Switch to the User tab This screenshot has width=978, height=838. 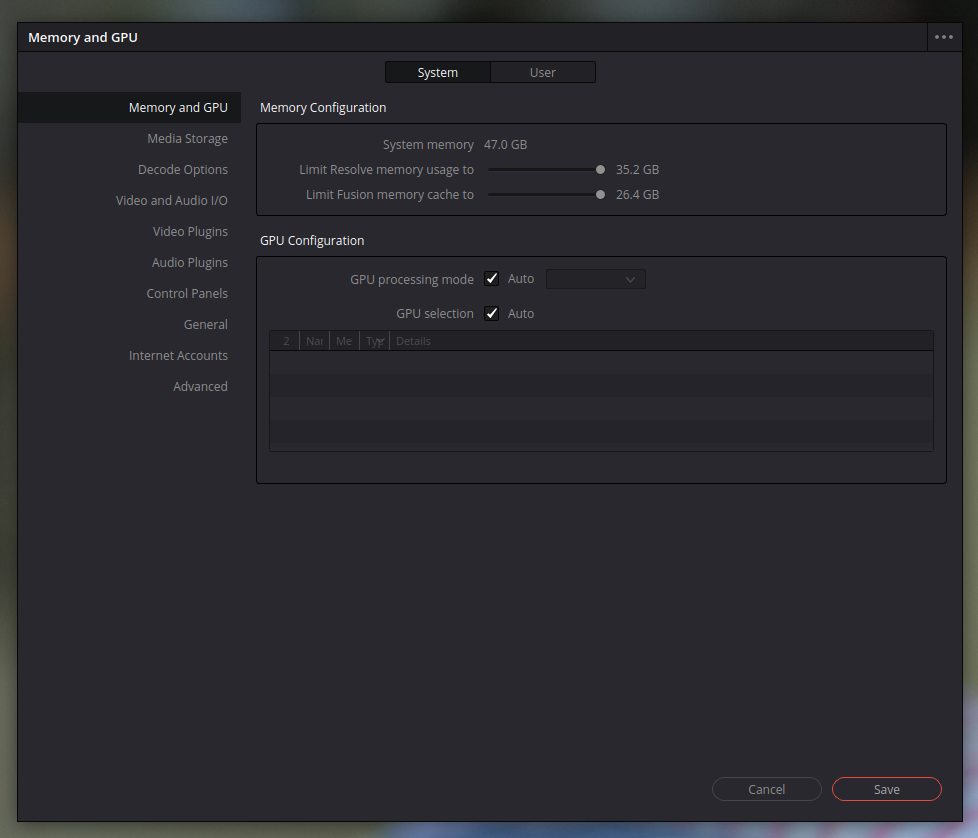pos(543,72)
